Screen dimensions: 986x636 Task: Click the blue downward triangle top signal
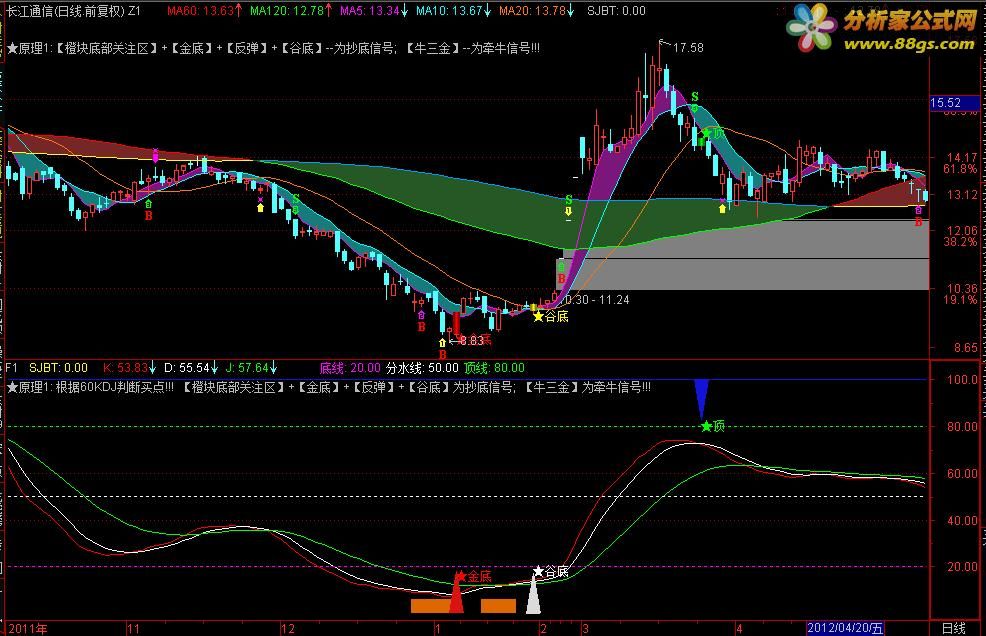pos(702,399)
